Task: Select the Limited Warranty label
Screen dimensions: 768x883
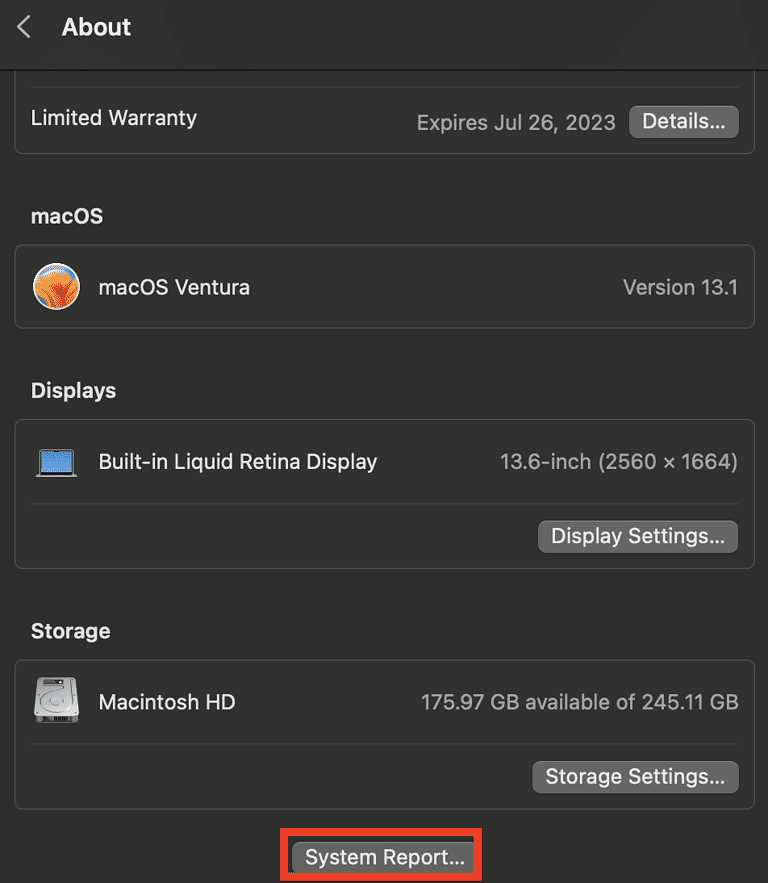Action: (114, 118)
